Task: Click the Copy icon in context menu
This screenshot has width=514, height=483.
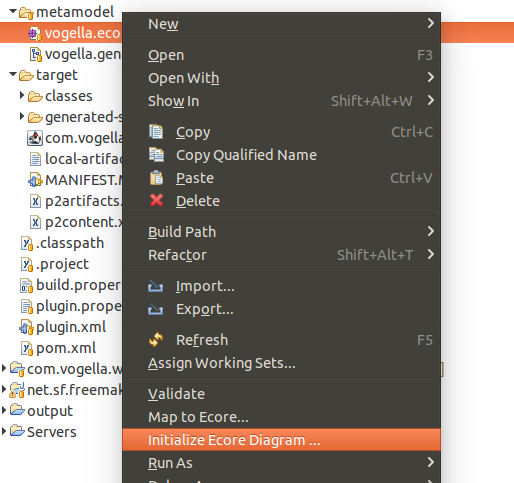Action: (x=156, y=131)
